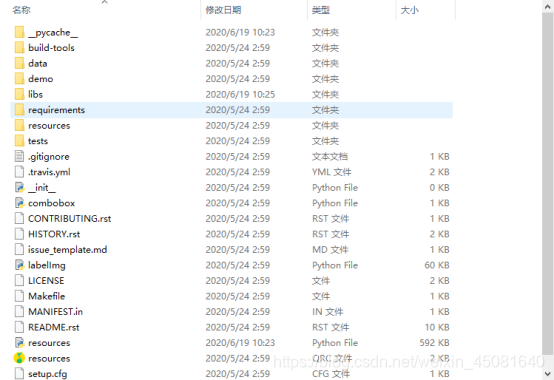Click the CONTRIBUTING.rst file icon
Screen dimensions: 554x380
[19, 219]
